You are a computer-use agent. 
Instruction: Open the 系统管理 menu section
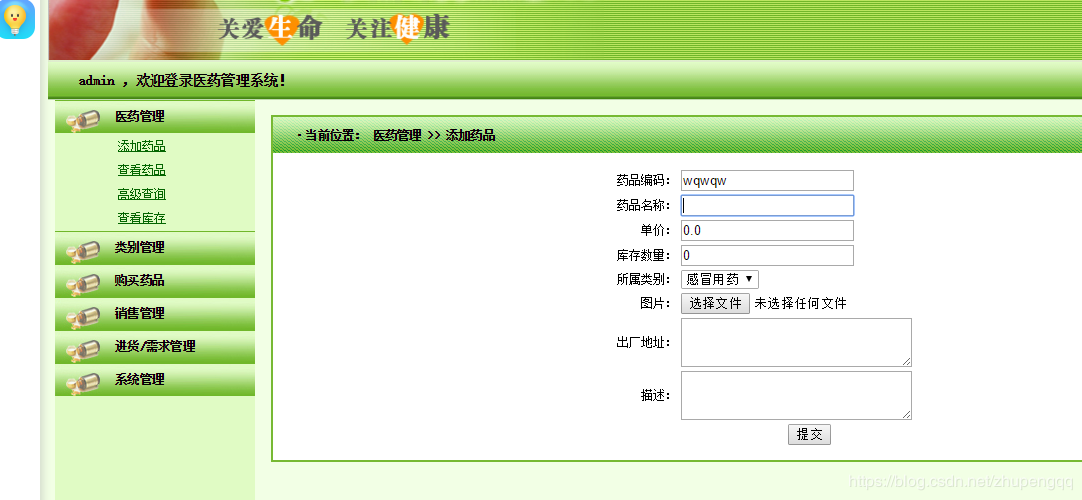(x=155, y=380)
